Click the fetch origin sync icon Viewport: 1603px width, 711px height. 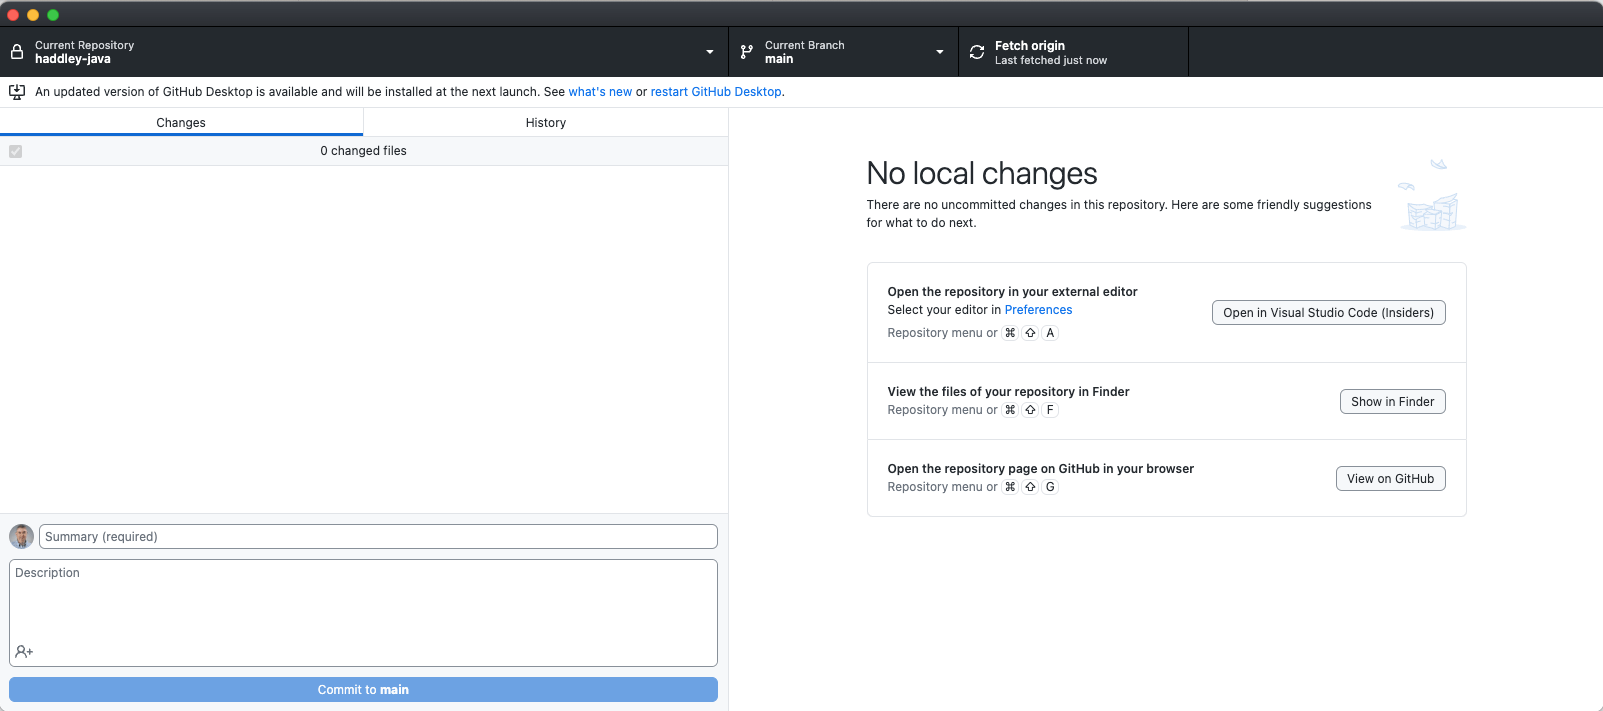point(977,52)
